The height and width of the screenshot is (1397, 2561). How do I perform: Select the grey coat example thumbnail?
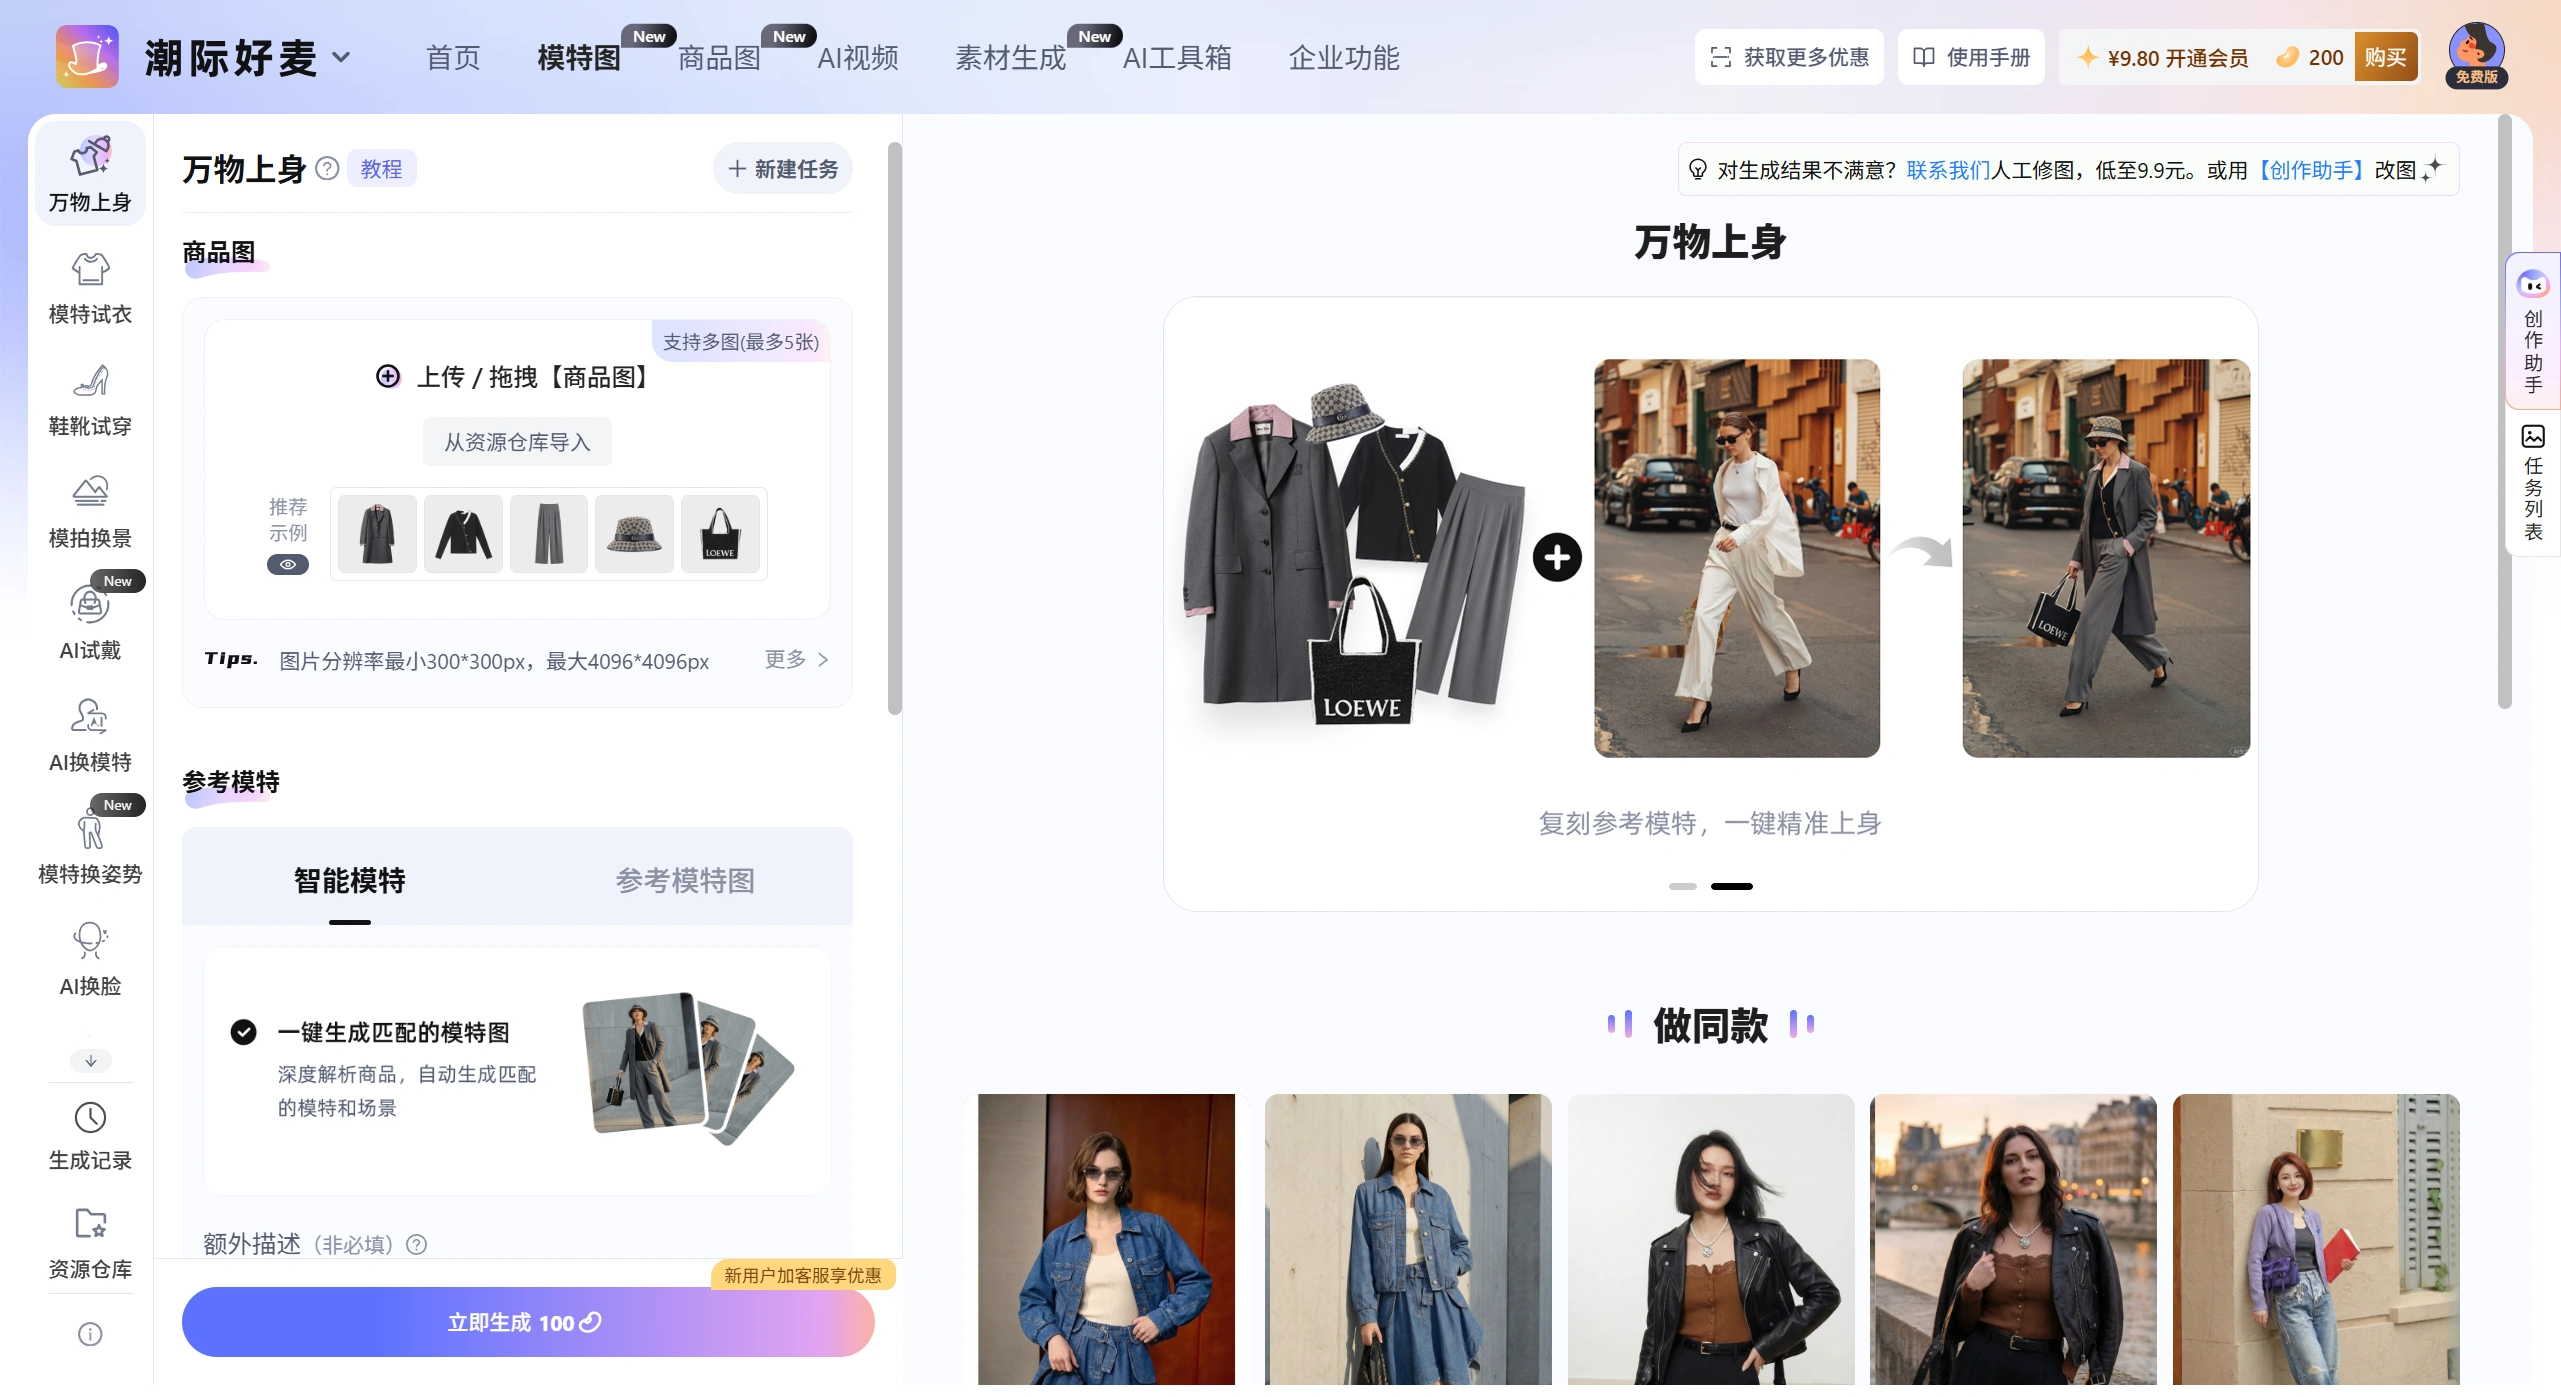[377, 534]
